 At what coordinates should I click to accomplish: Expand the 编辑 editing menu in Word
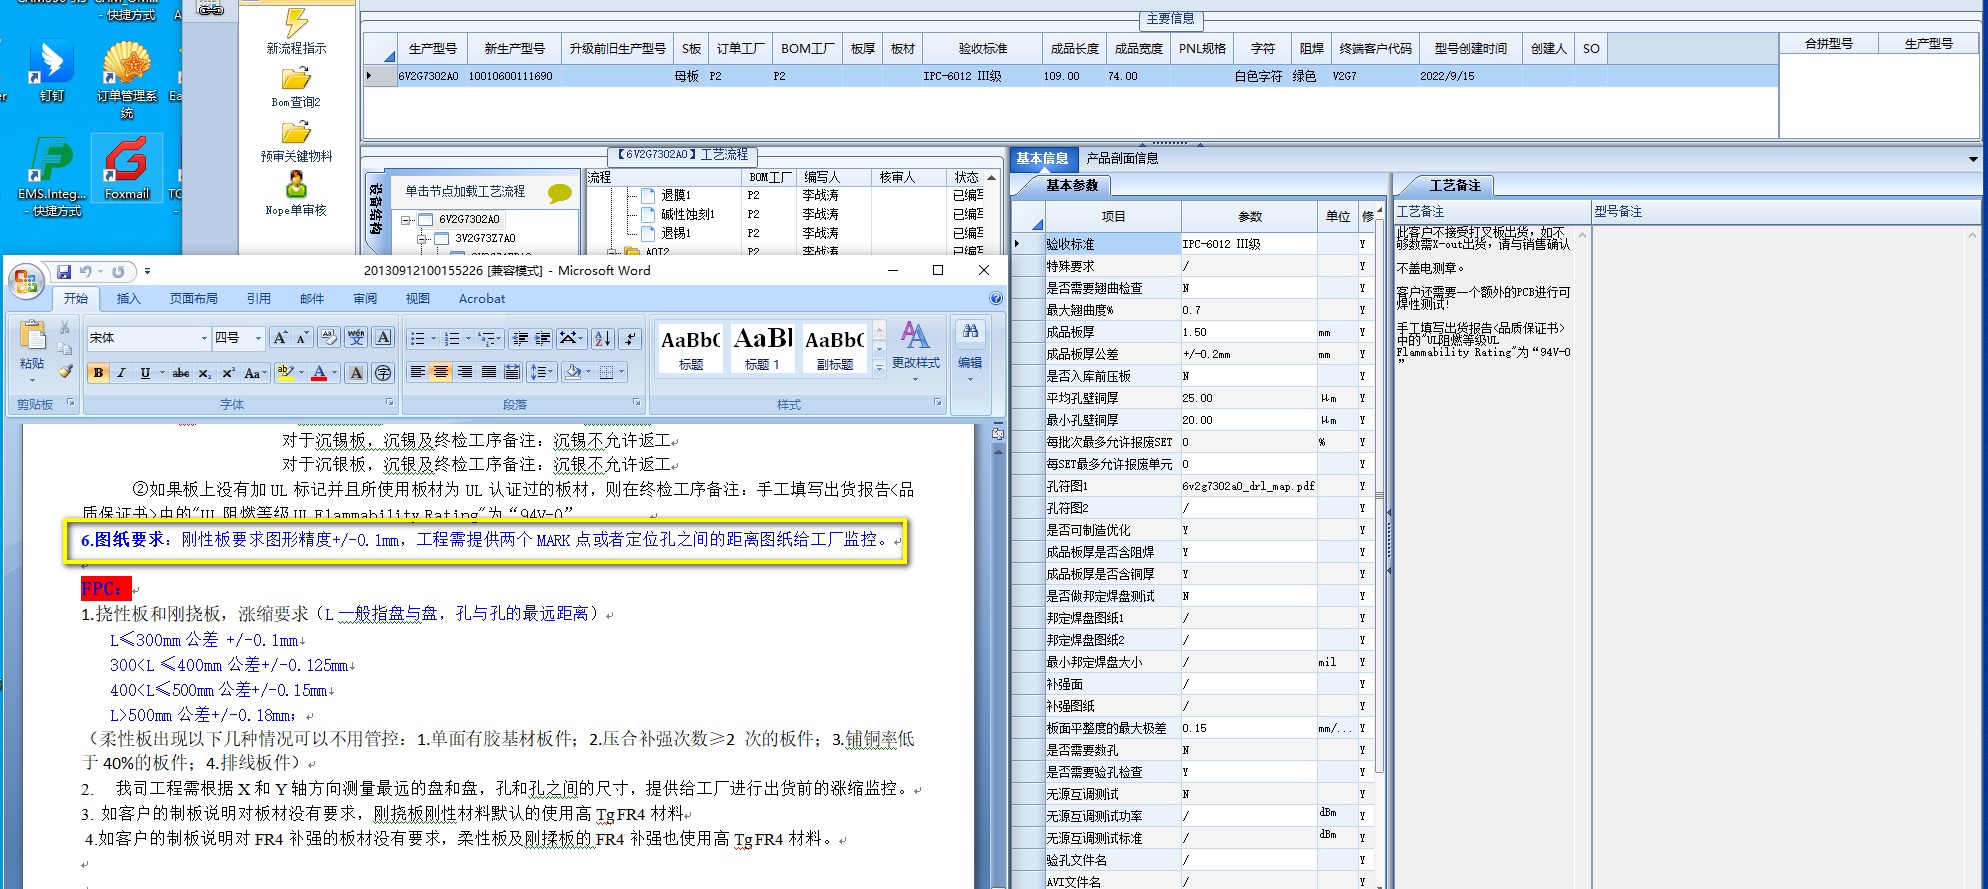(x=969, y=350)
